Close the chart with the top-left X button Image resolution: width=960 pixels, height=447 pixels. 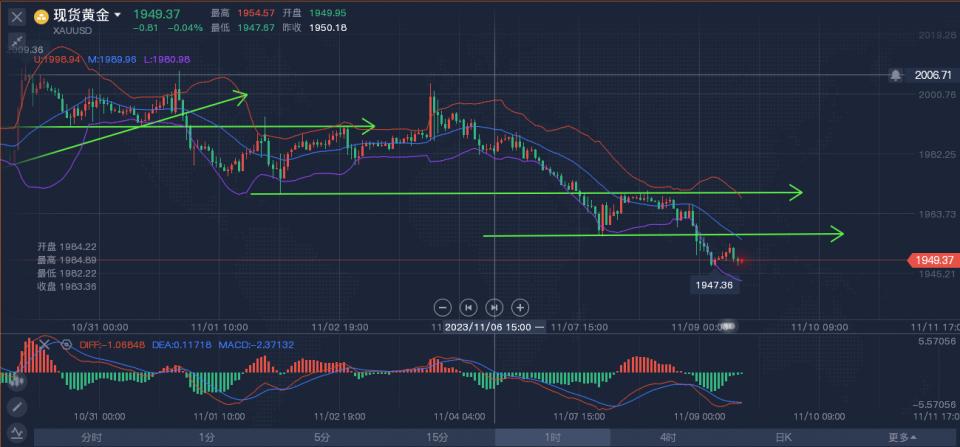pos(17,17)
